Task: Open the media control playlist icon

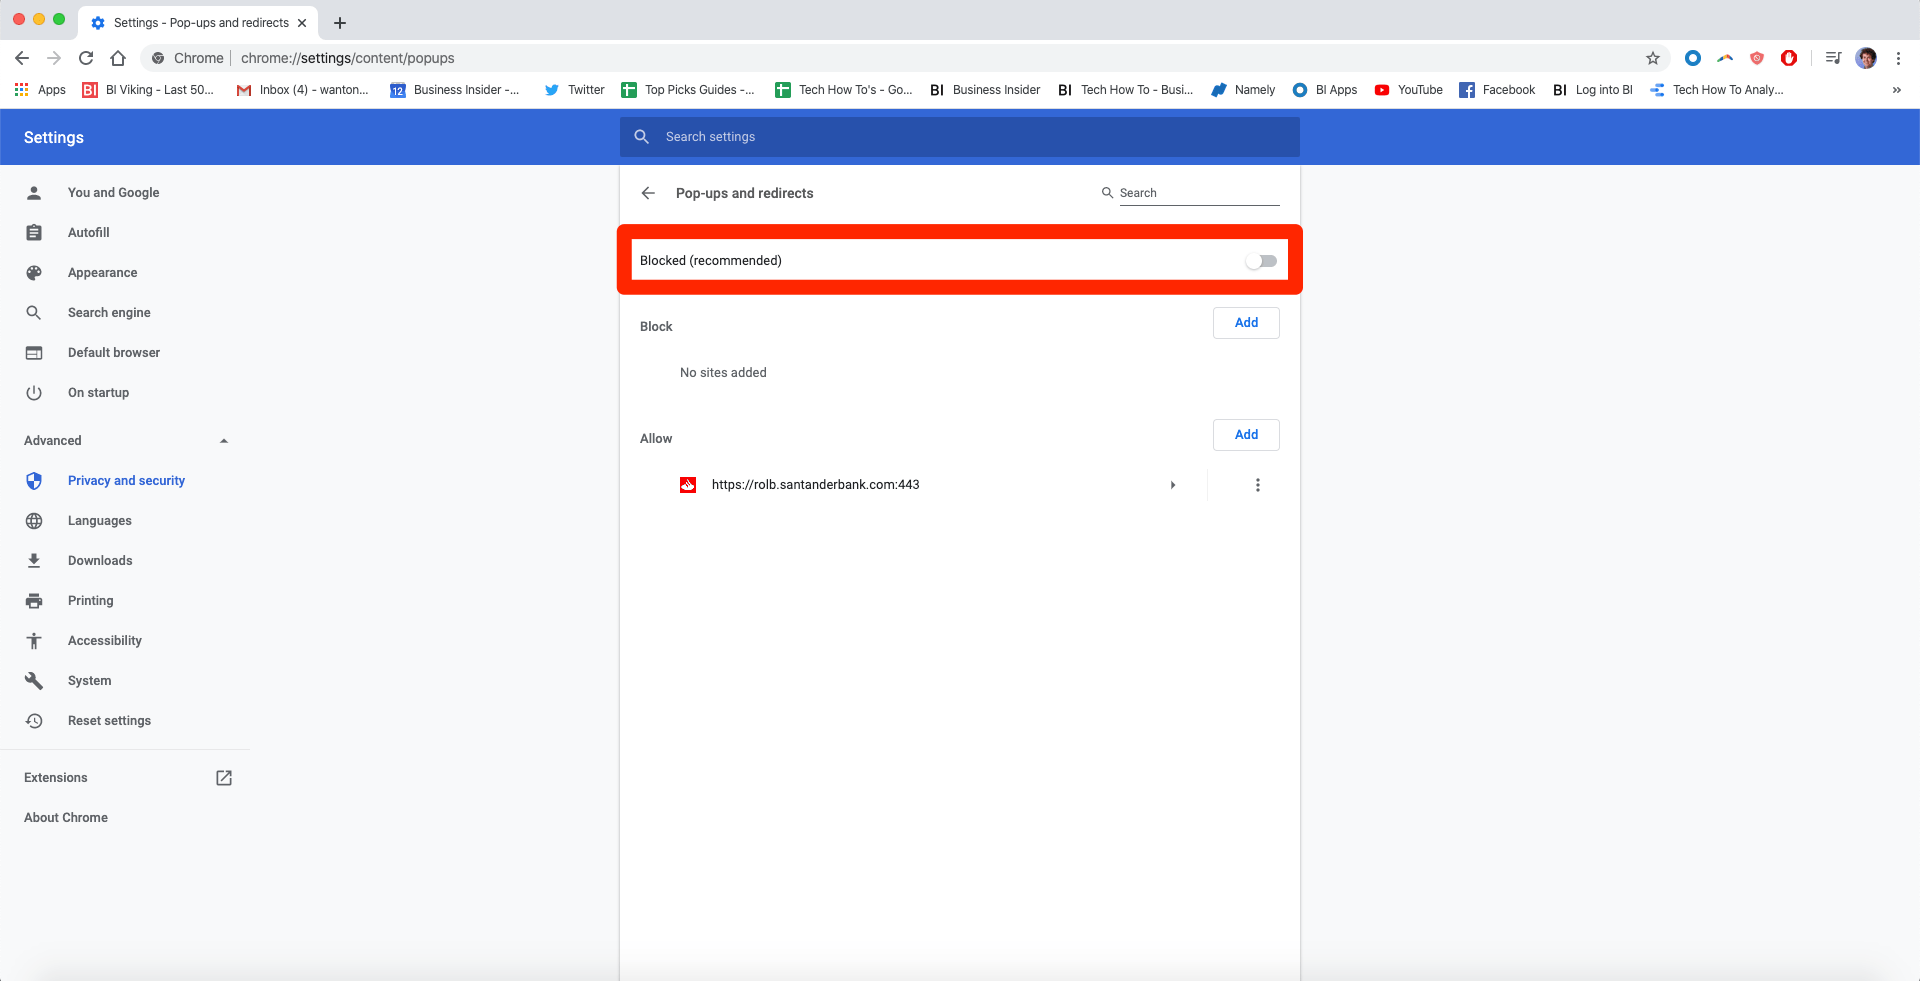Action: [x=1833, y=58]
